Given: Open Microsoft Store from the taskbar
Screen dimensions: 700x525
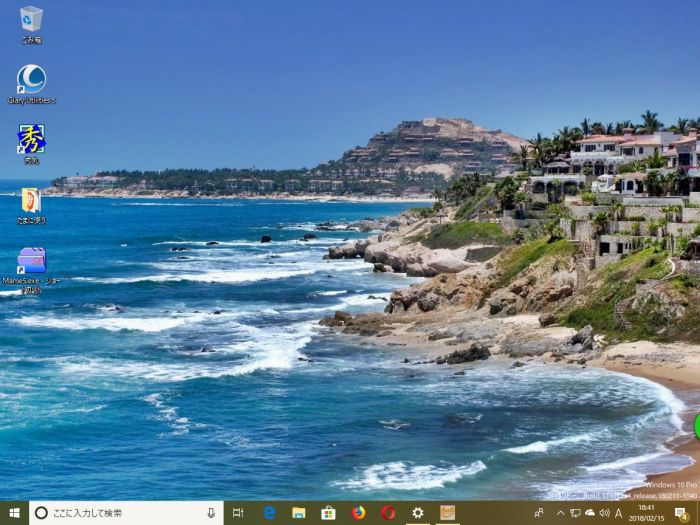Looking at the screenshot, I should (328, 512).
